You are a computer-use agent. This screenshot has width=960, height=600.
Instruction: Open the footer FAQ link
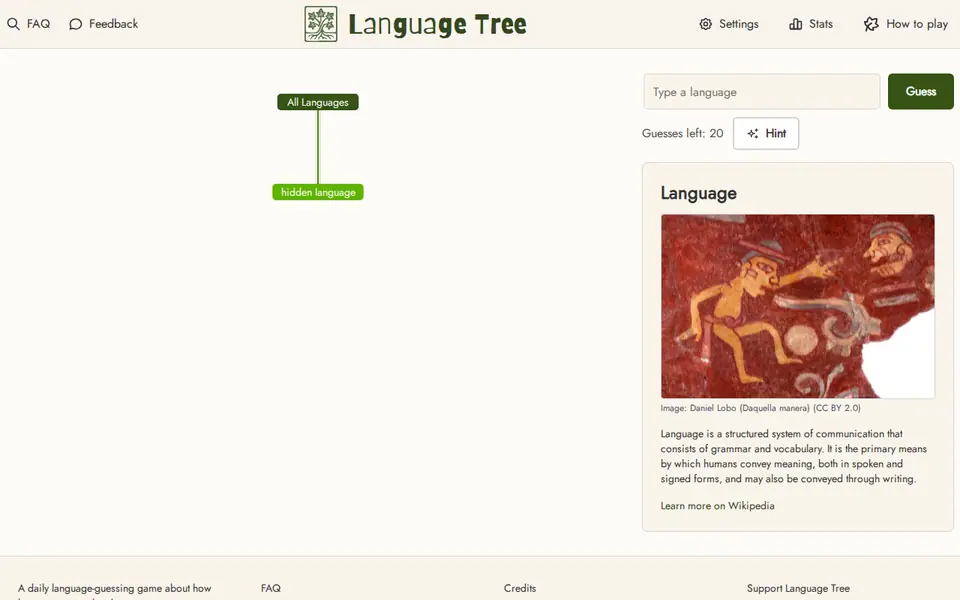point(271,588)
